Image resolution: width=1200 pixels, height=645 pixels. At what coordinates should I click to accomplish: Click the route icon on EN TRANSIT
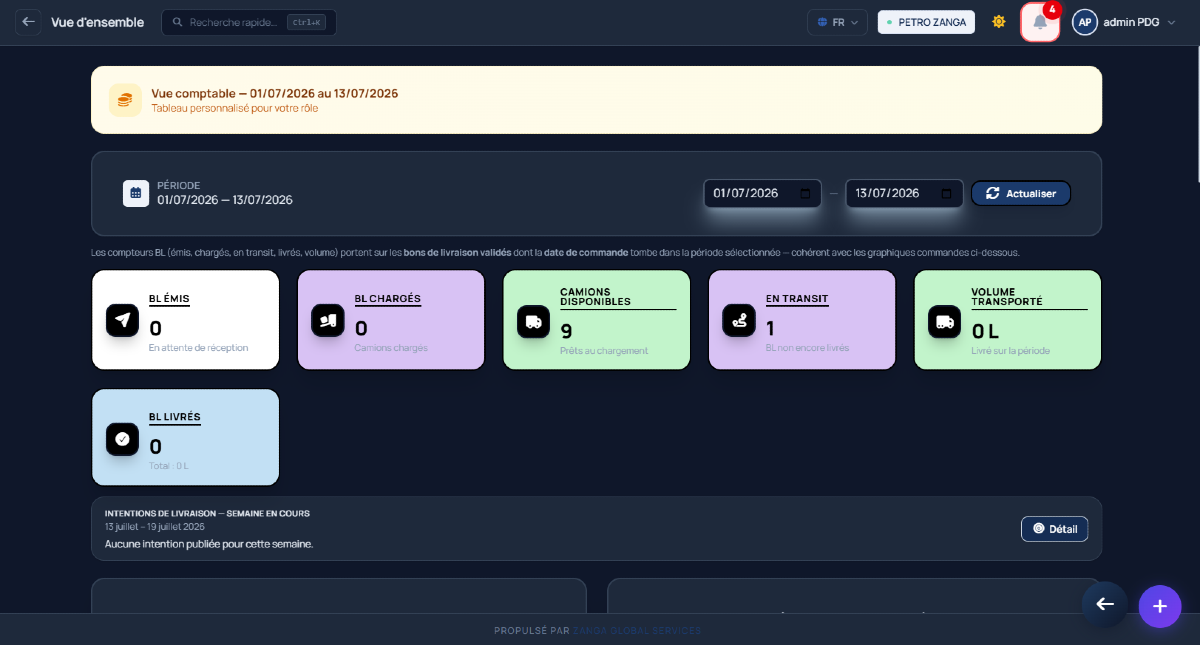click(740, 320)
